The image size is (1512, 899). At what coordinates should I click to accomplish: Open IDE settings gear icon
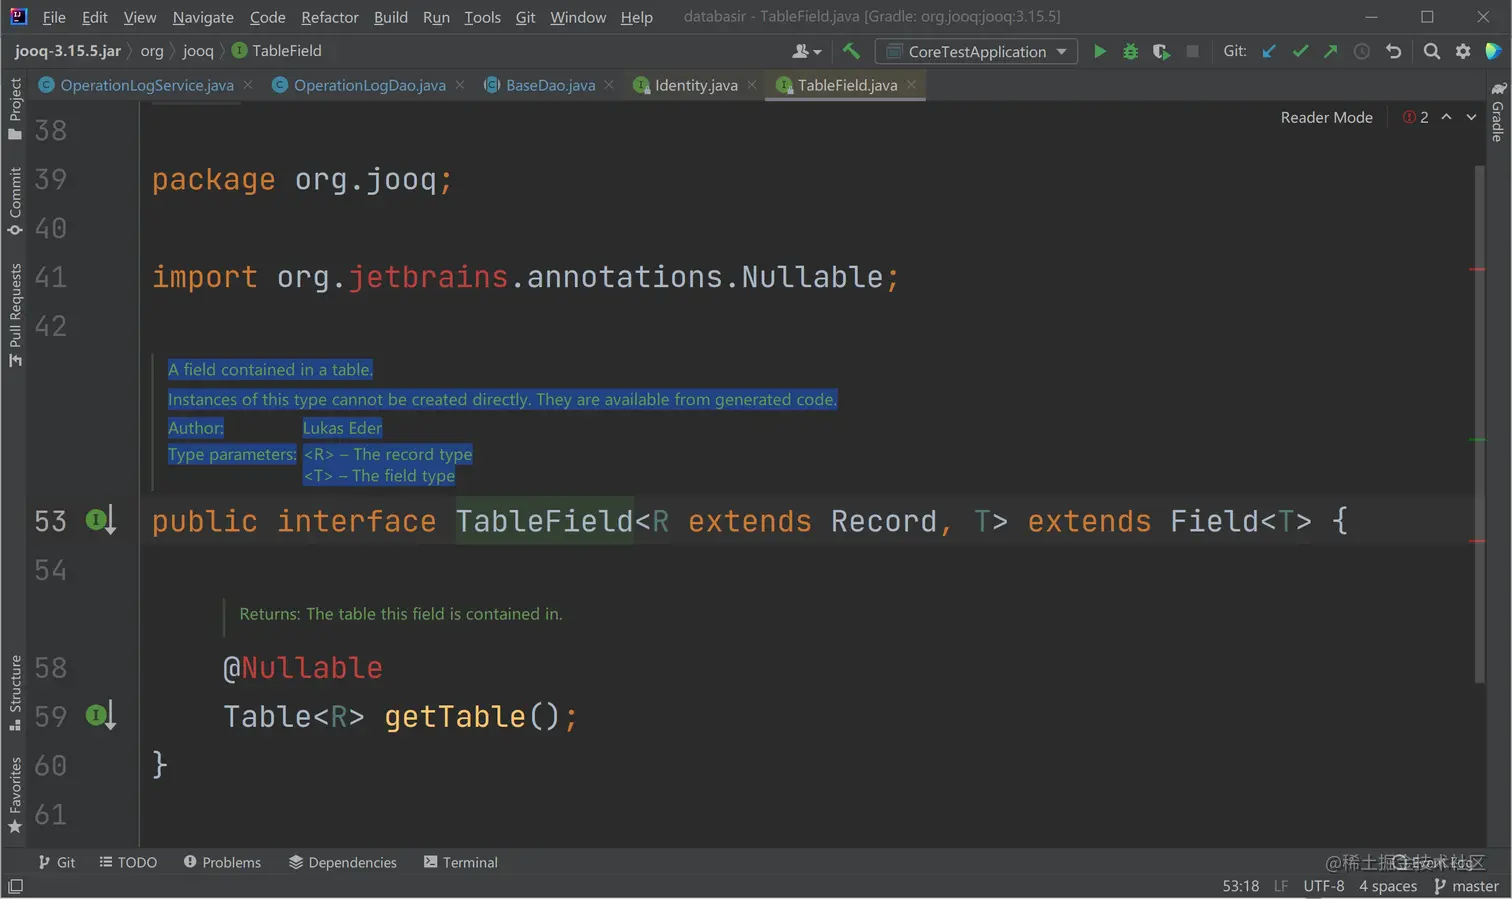point(1463,51)
